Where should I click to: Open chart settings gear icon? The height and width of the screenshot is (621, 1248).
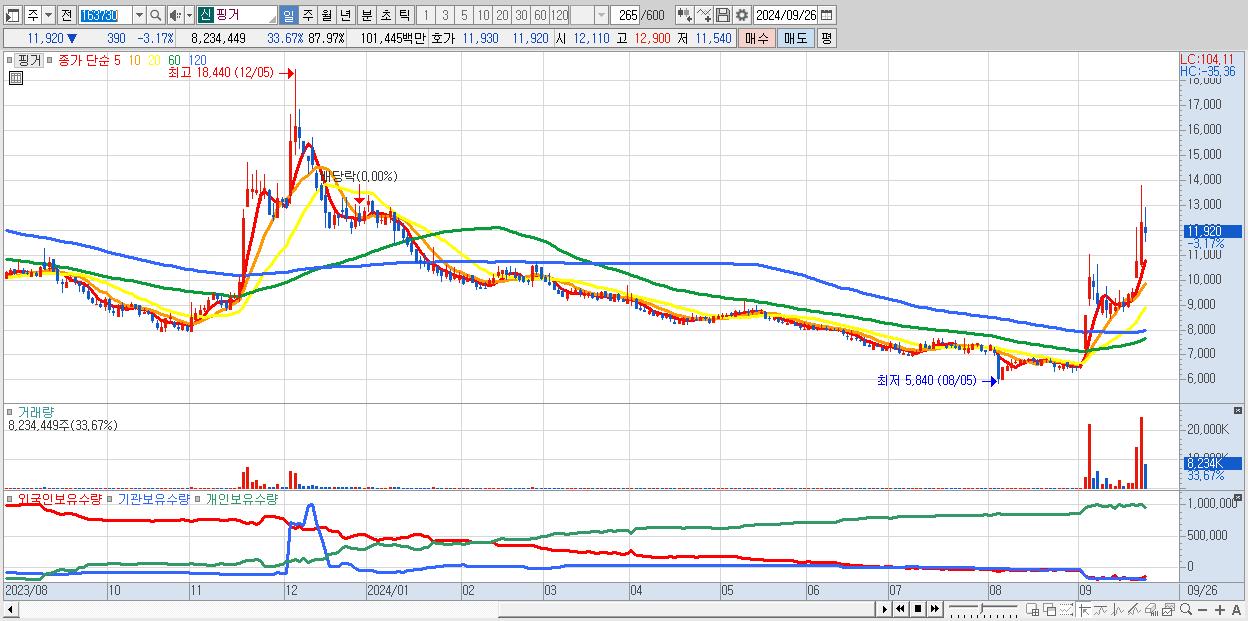[741, 15]
